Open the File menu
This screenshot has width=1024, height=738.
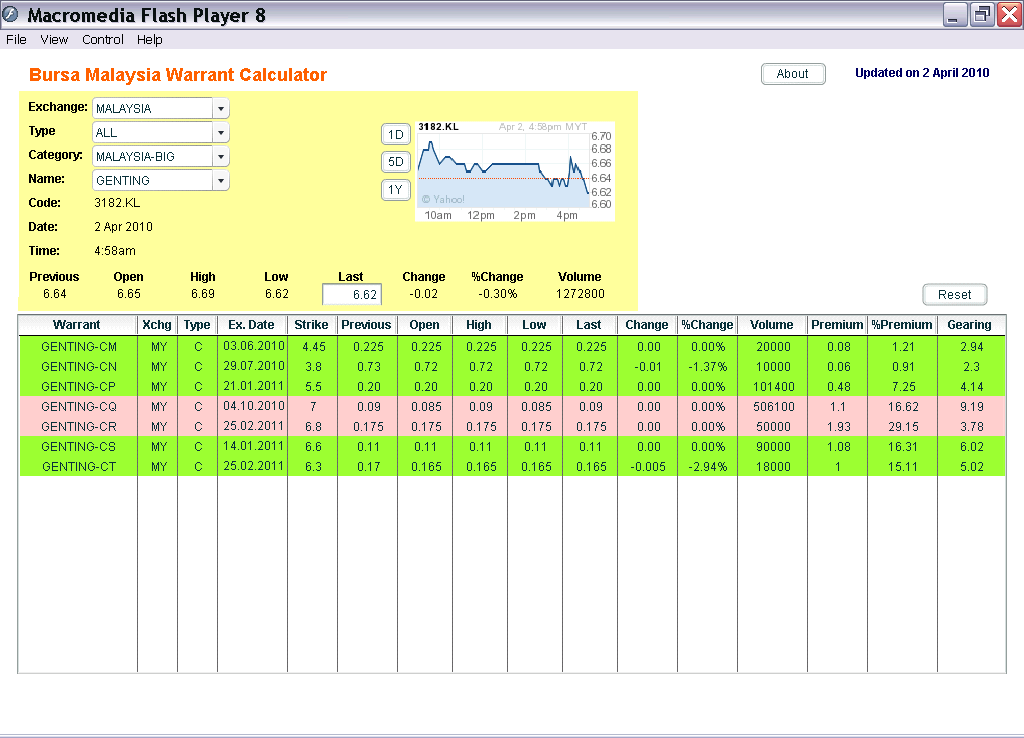16,40
